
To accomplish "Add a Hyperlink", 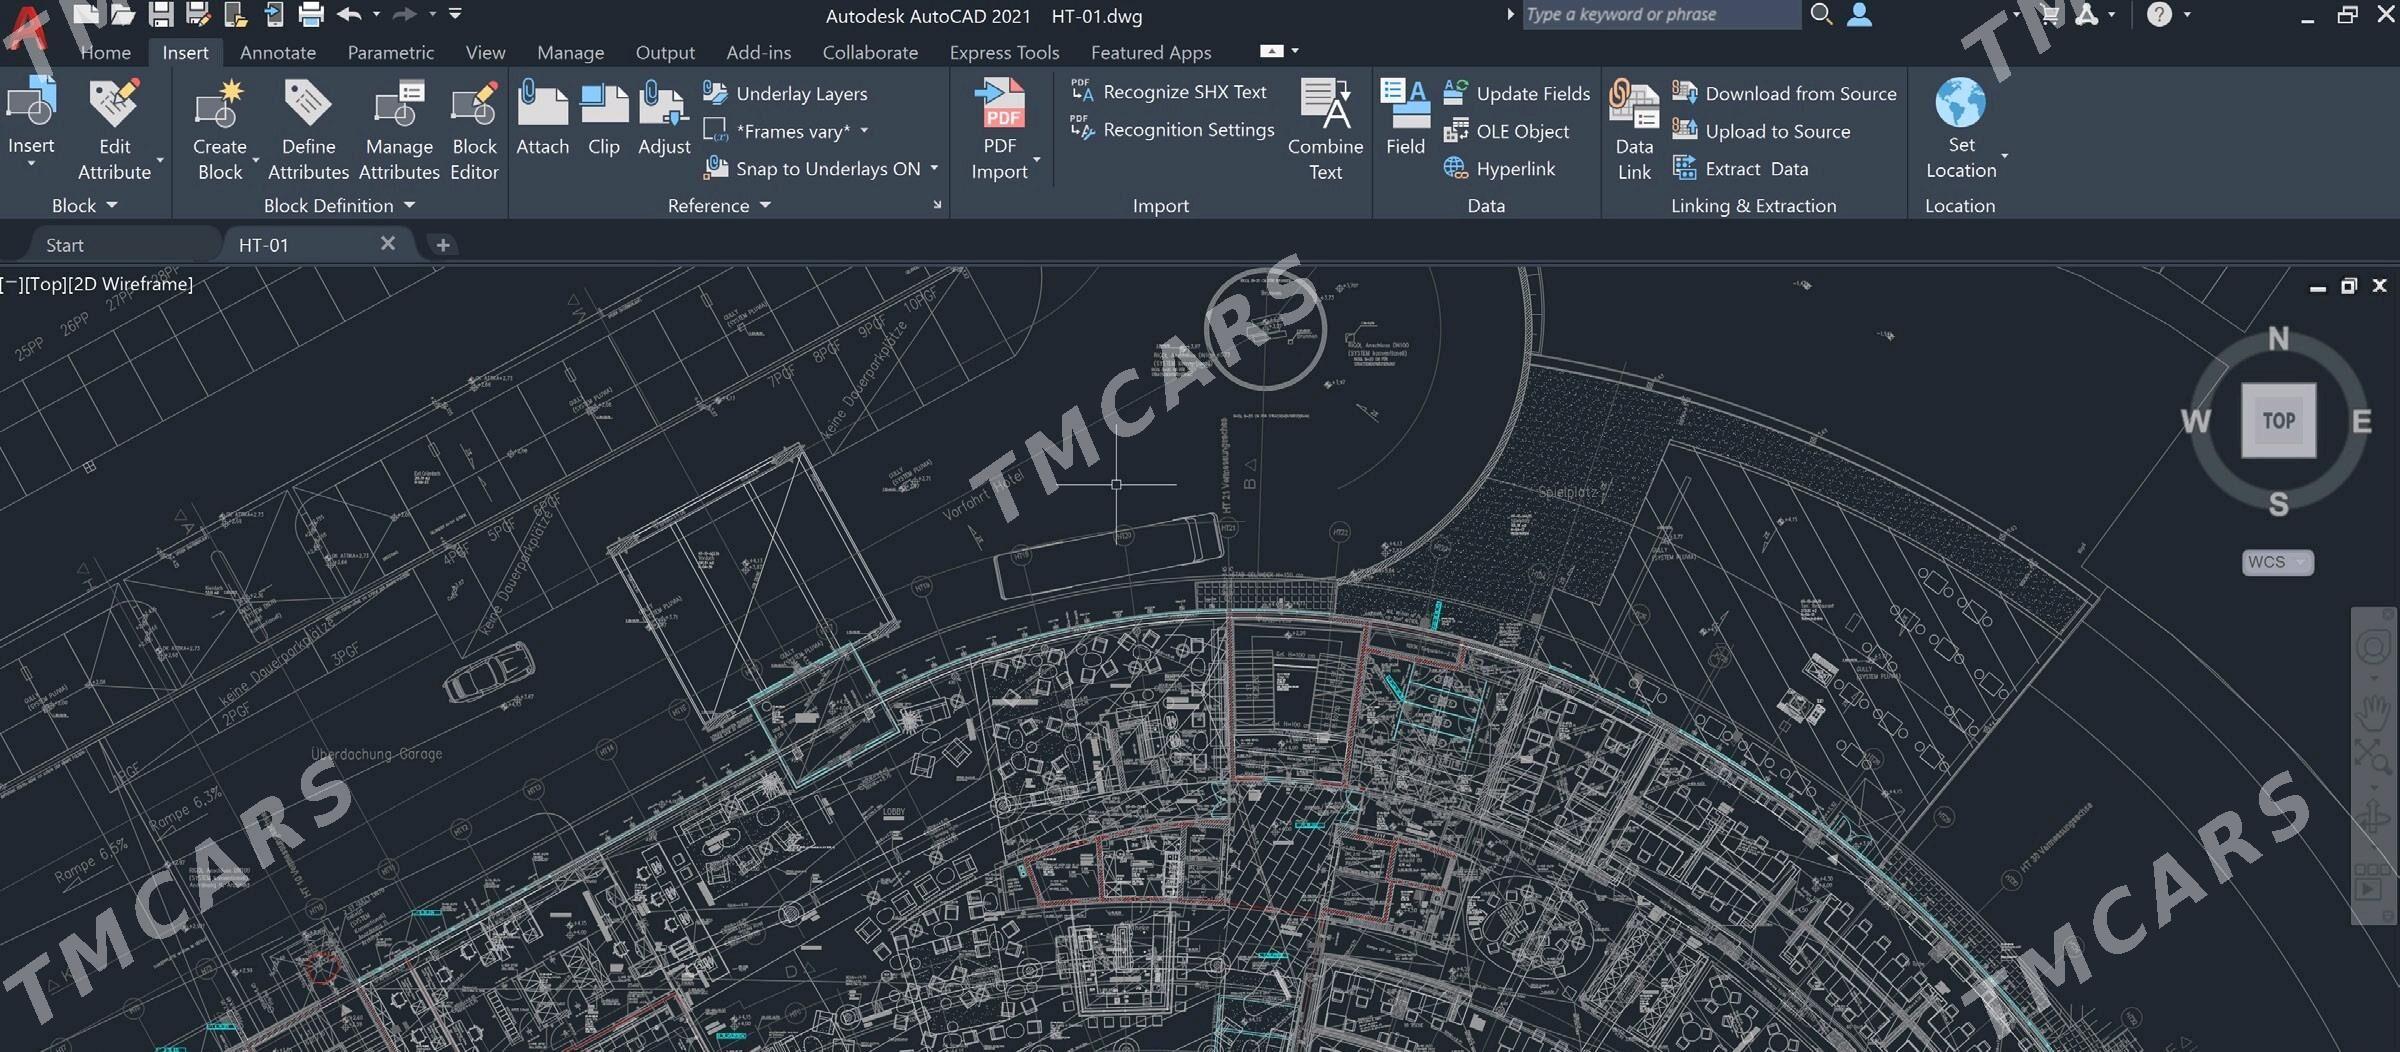I will pyautogui.click(x=1499, y=168).
